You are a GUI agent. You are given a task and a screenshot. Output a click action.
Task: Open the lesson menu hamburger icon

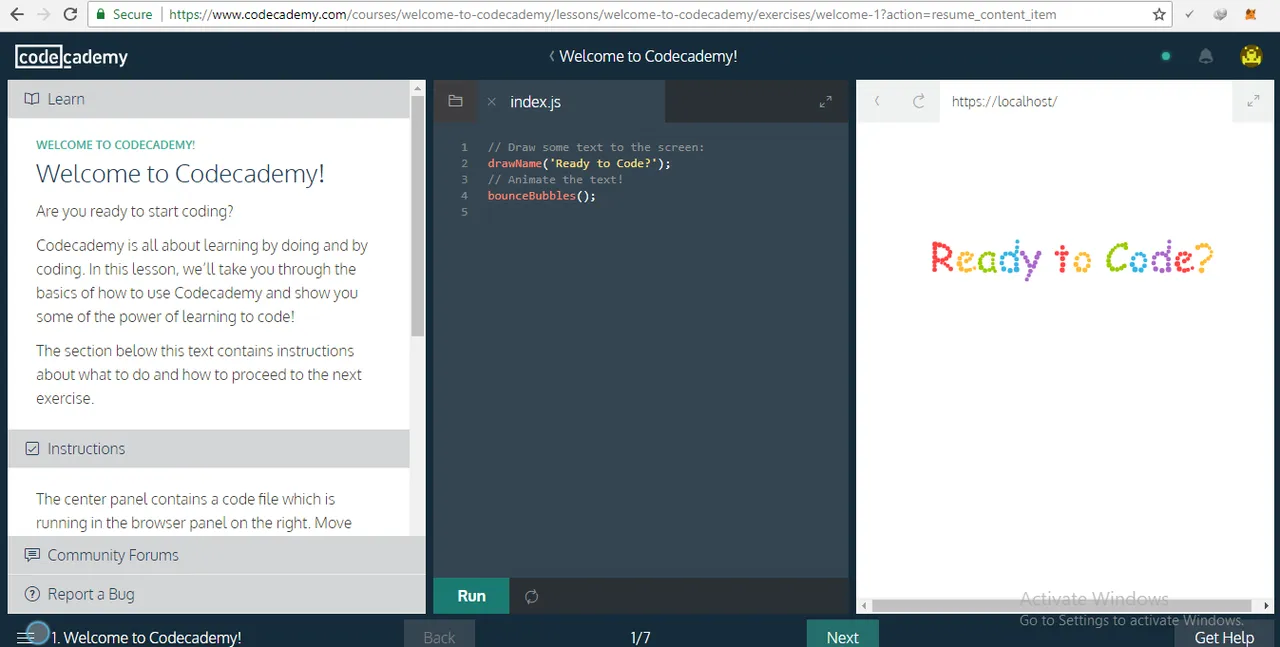26,637
